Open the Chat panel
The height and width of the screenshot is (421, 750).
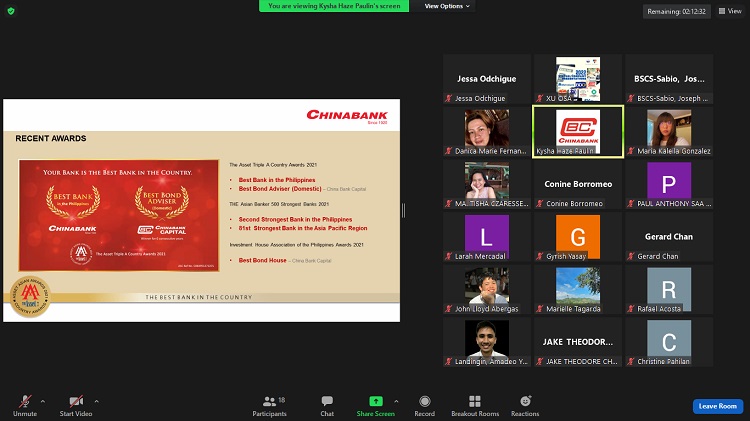tap(327, 406)
